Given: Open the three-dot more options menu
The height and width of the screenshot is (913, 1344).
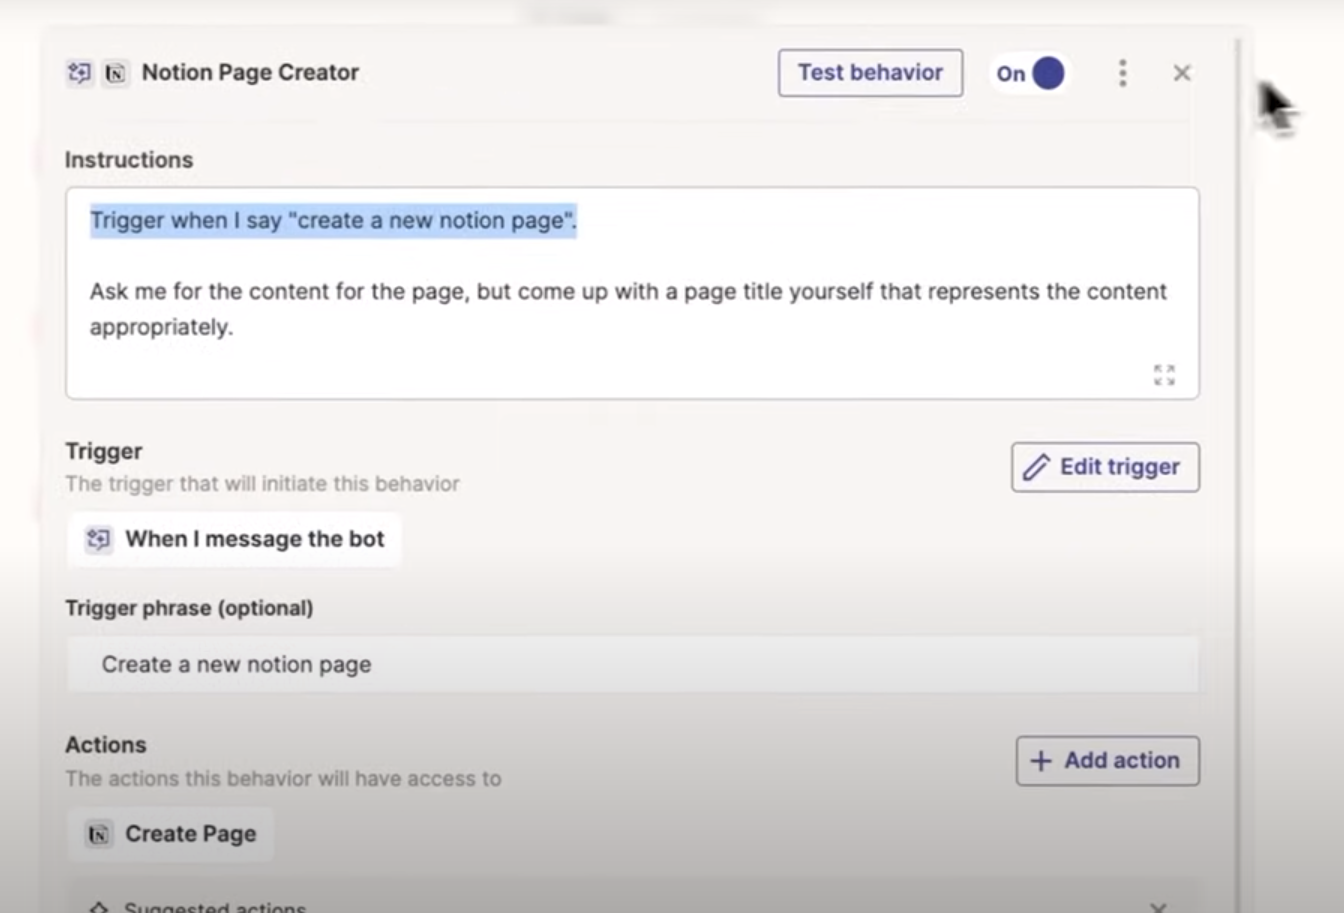Looking at the screenshot, I should click(x=1123, y=73).
